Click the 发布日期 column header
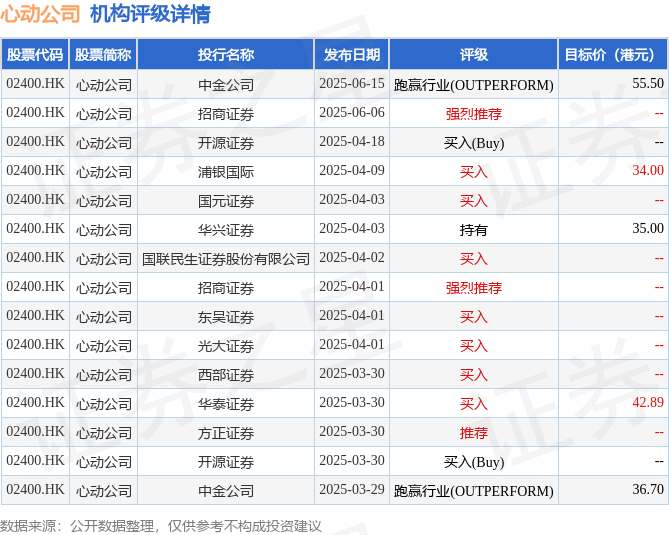The width and height of the screenshot is (669, 535). (x=352, y=55)
